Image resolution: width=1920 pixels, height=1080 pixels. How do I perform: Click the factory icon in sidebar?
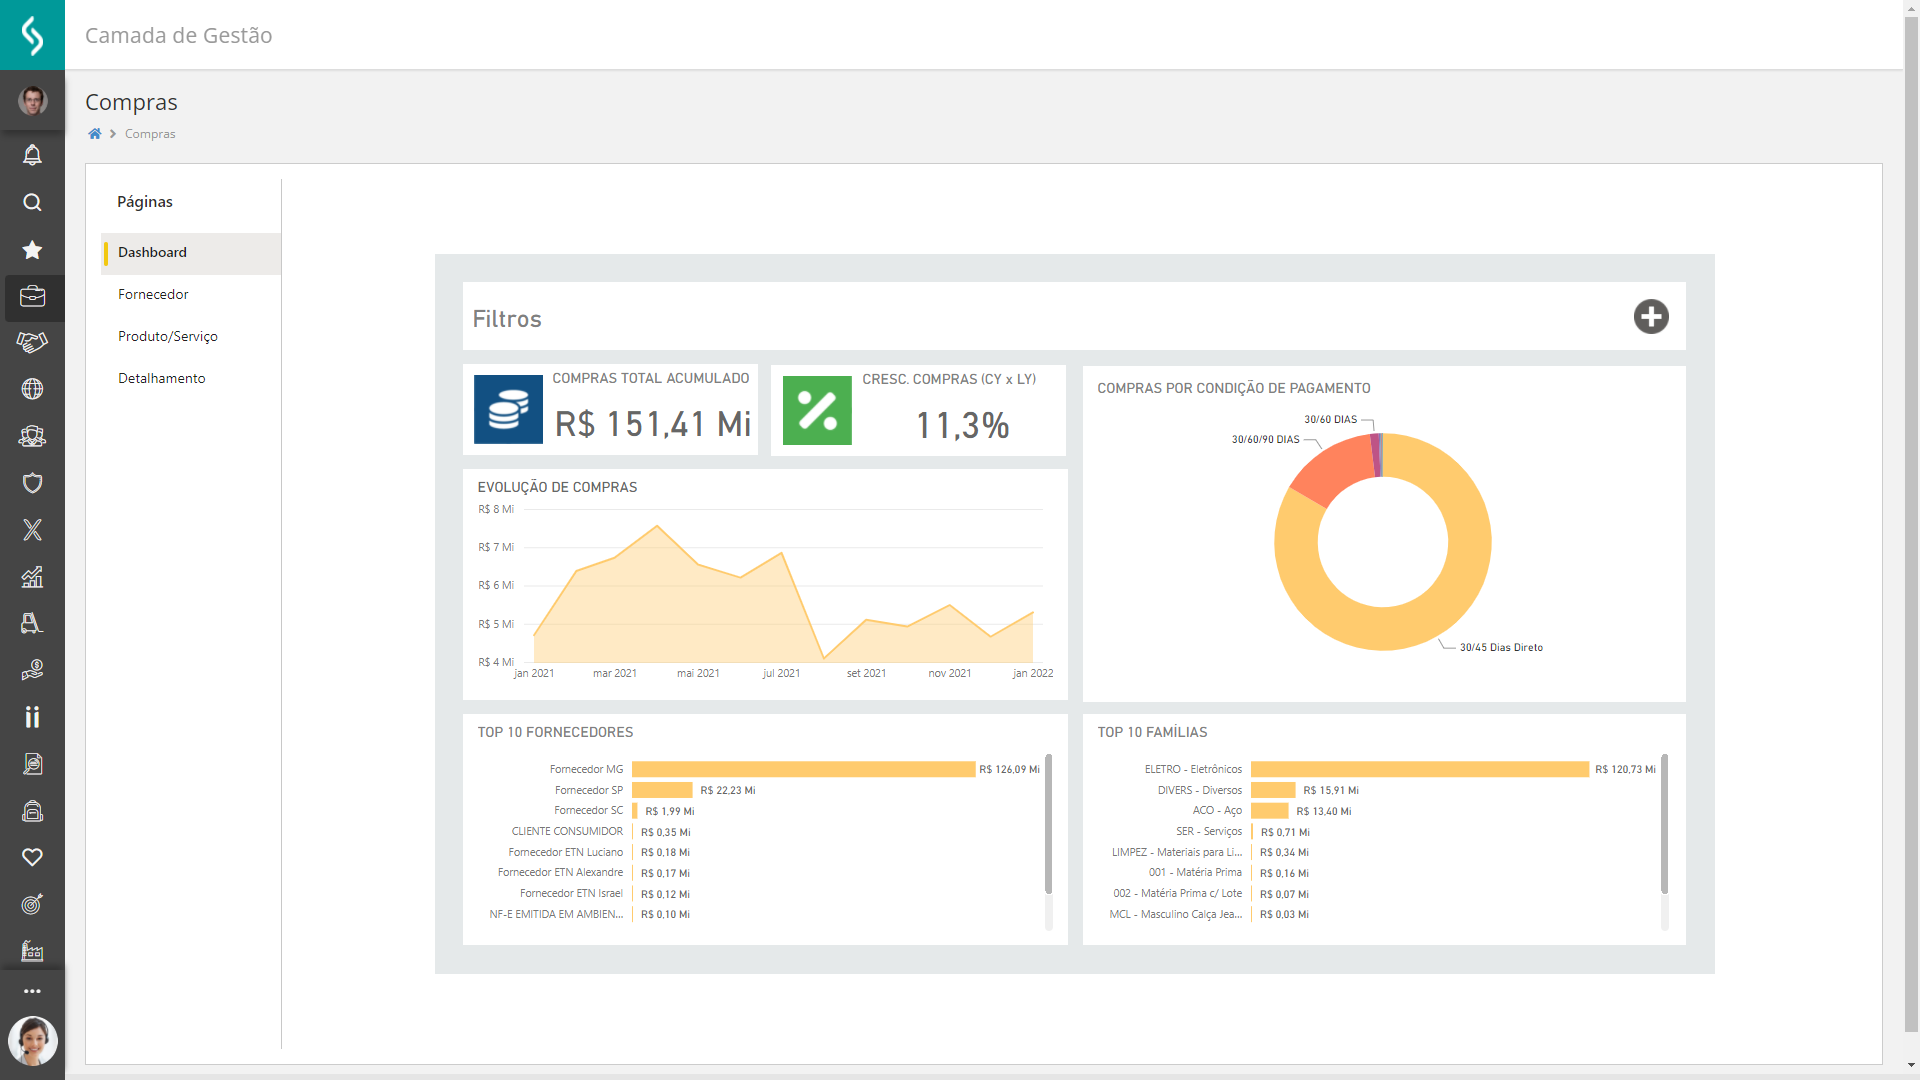pyautogui.click(x=32, y=950)
